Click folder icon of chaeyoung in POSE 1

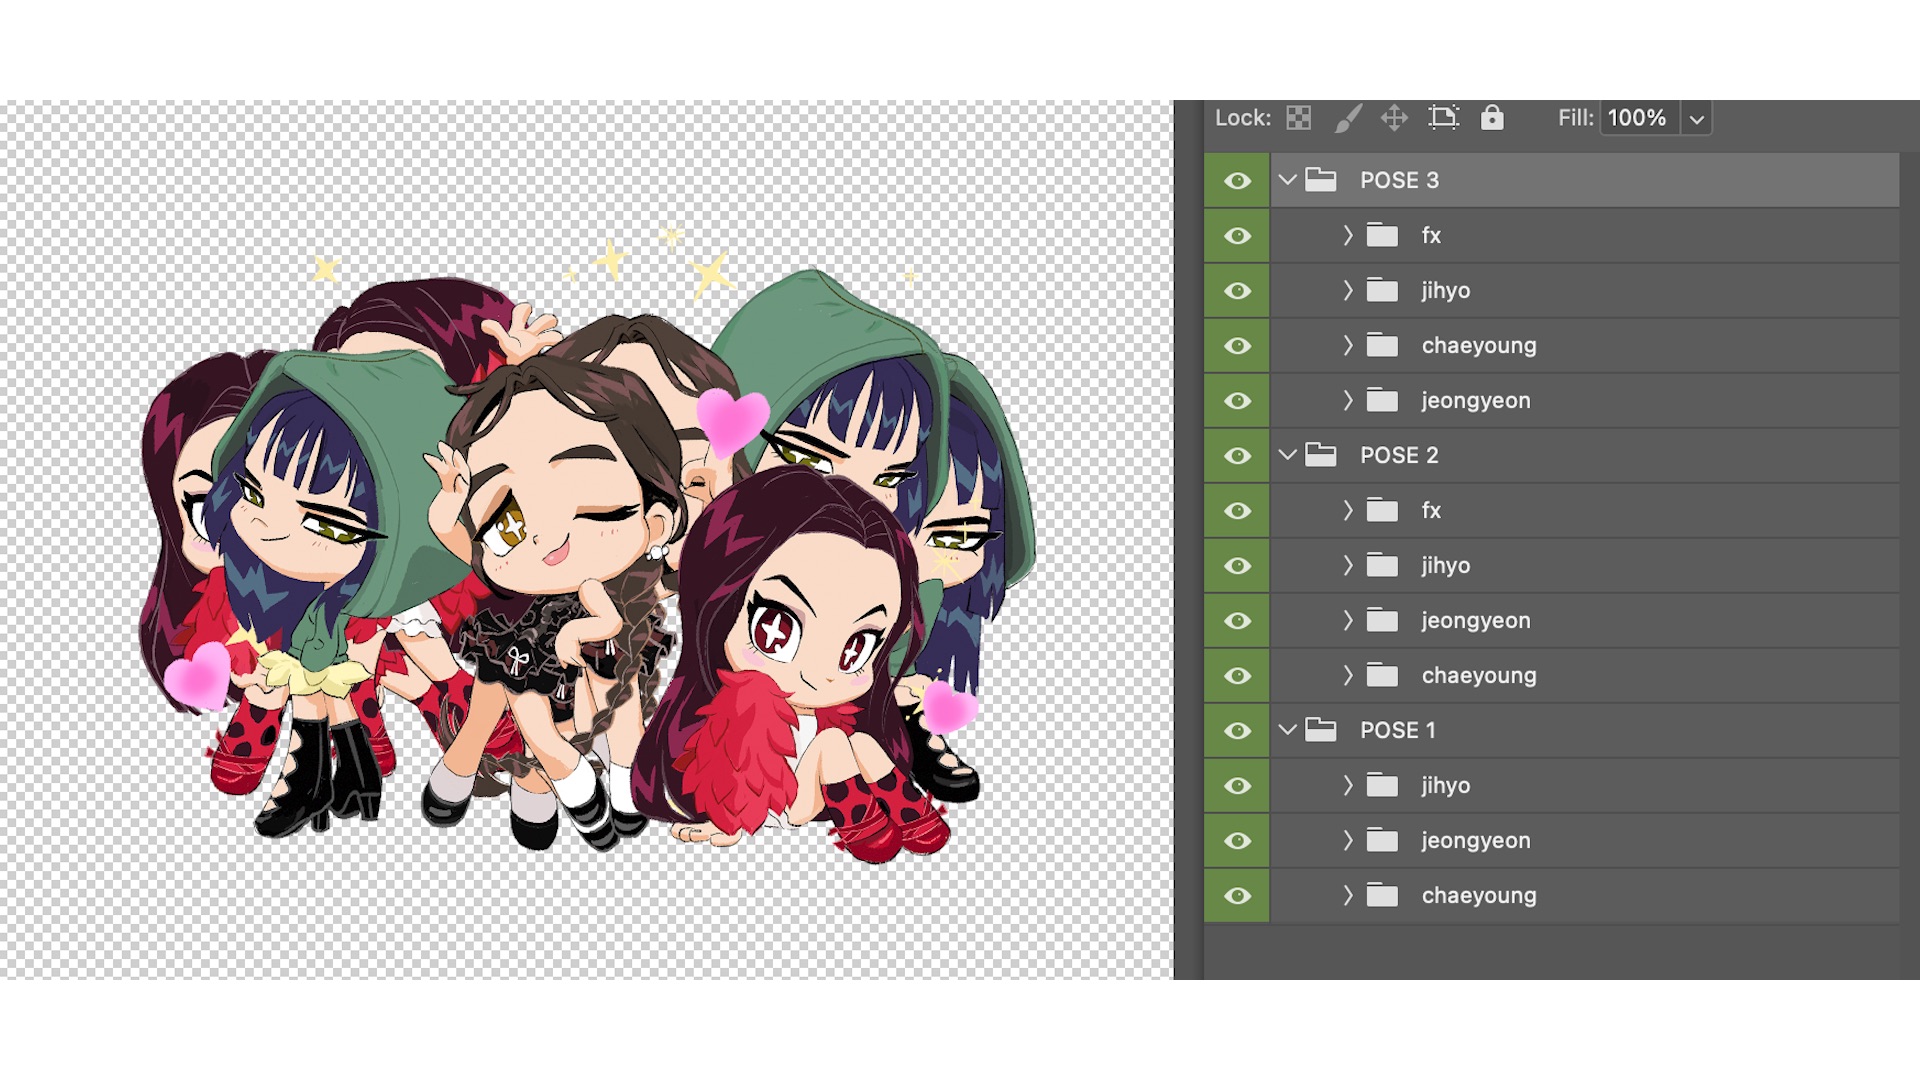tap(1382, 895)
